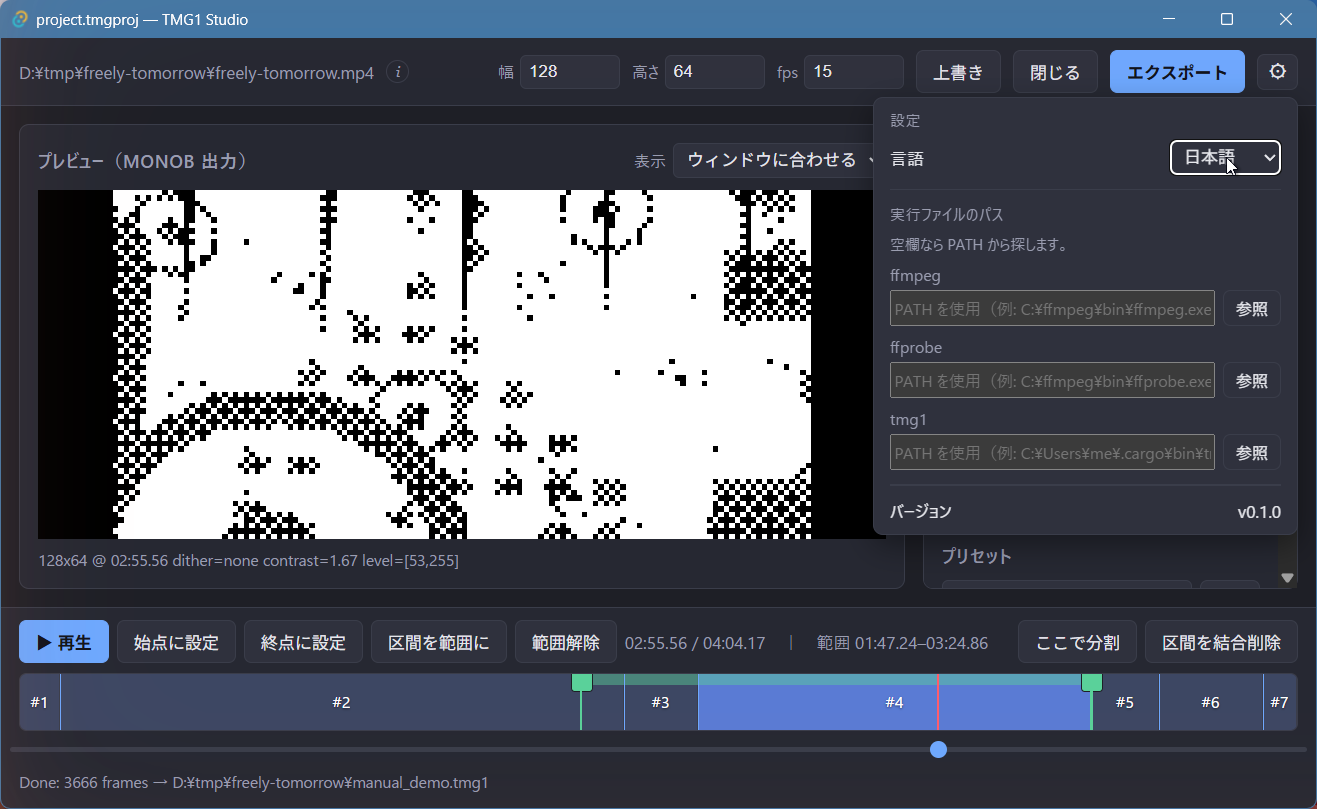The image size is (1317, 809).
Task: Open the settings gear icon
Action: [1277, 72]
